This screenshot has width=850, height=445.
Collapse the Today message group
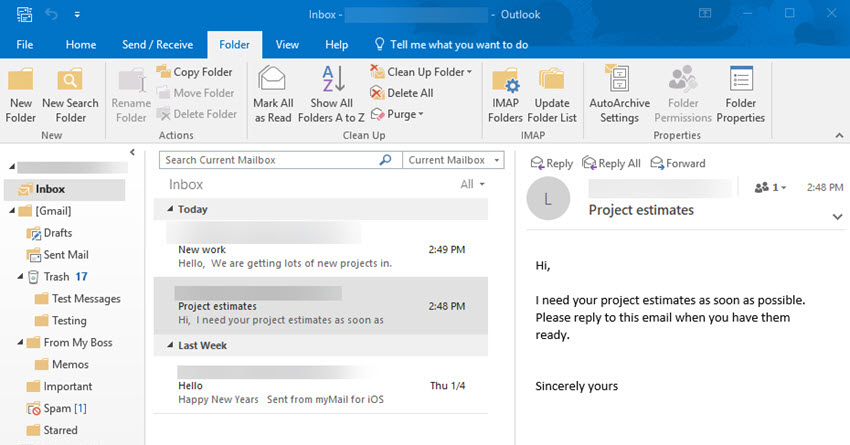[x=170, y=209]
